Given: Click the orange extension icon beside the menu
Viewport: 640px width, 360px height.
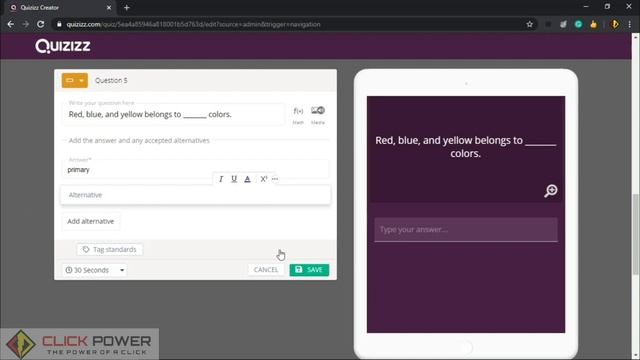Looking at the screenshot, I should 615,24.
